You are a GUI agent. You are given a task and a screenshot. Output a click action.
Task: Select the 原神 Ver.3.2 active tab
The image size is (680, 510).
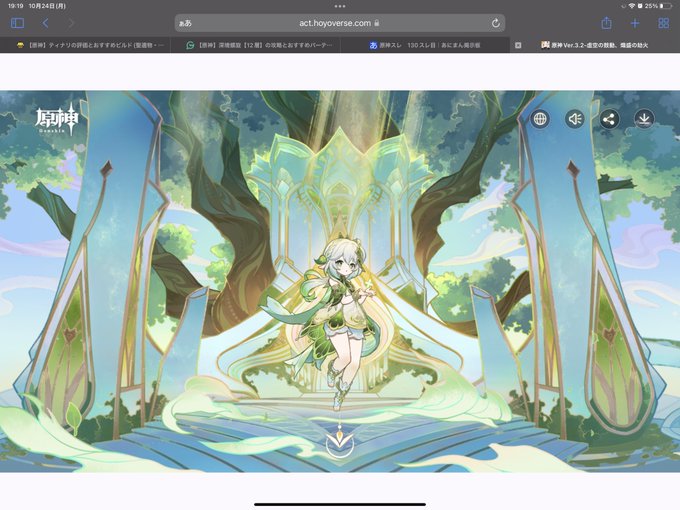595,45
